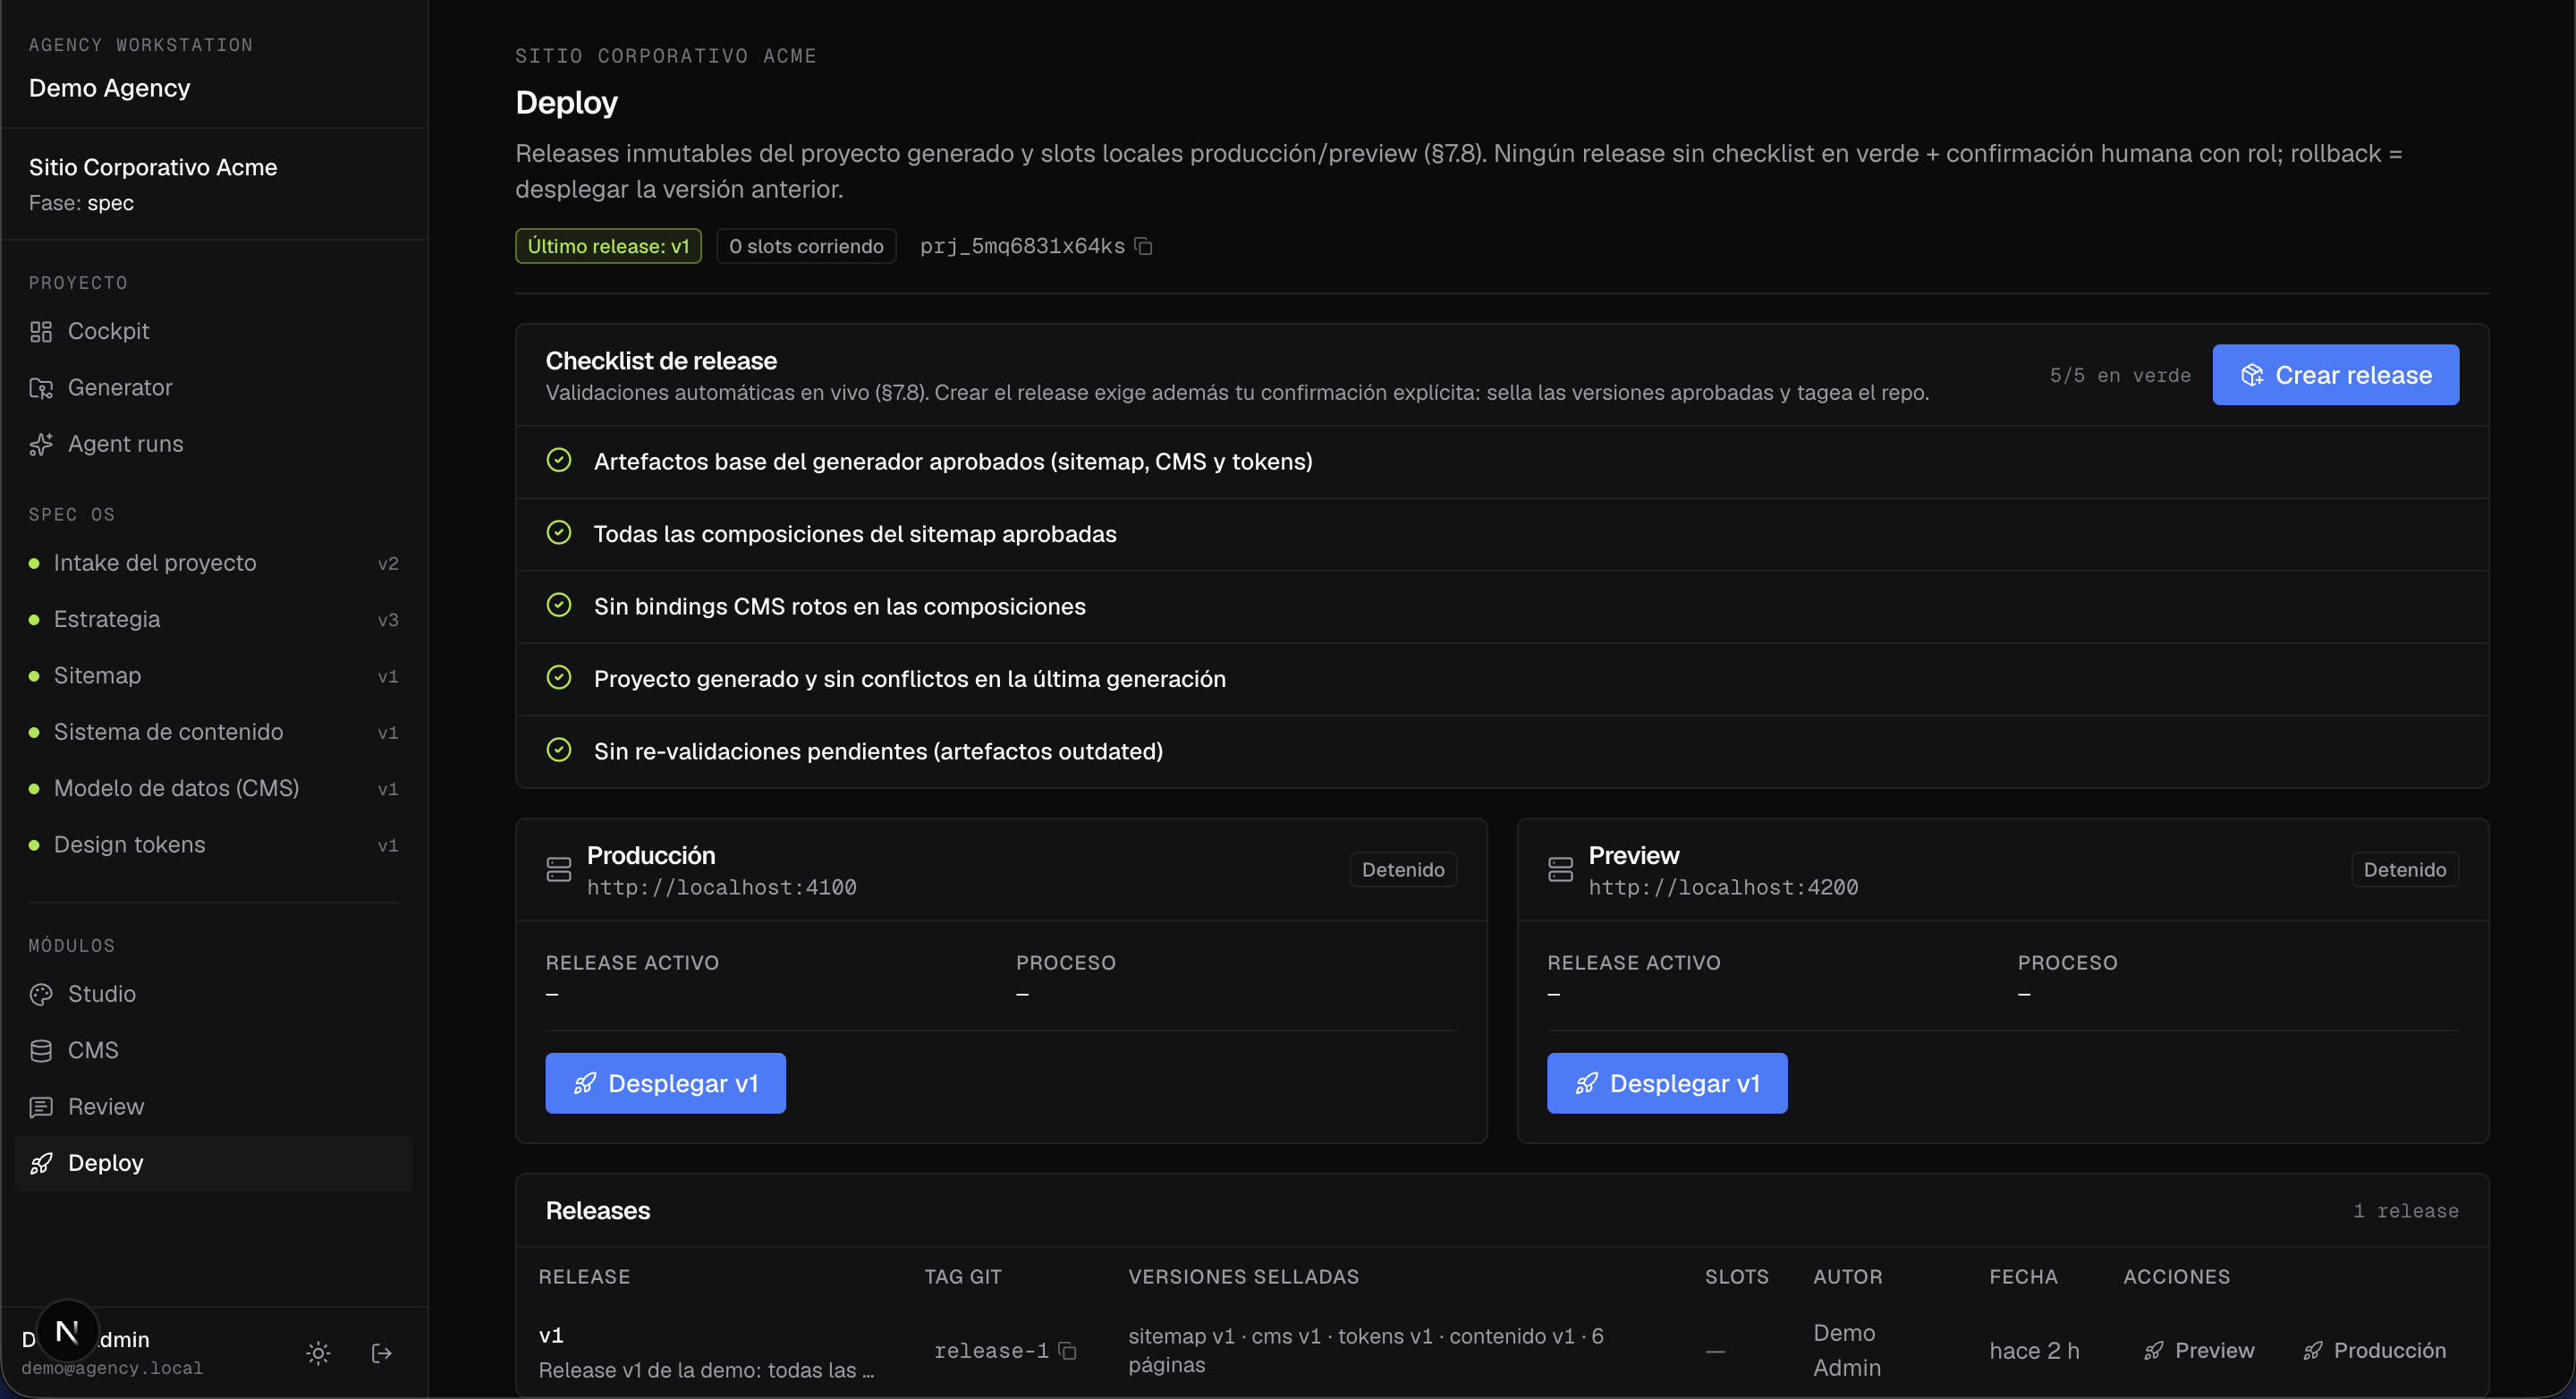Click the check icon for Todas las composiciones
2576x1399 pixels.
(x=559, y=533)
